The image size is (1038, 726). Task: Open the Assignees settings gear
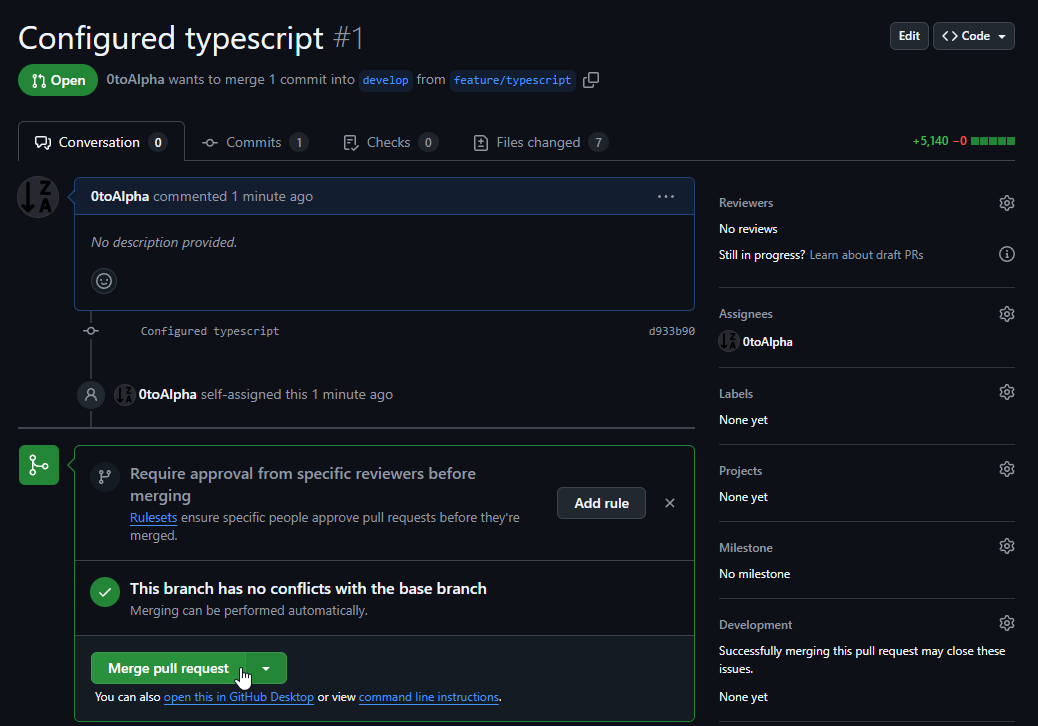coord(1007,313)
